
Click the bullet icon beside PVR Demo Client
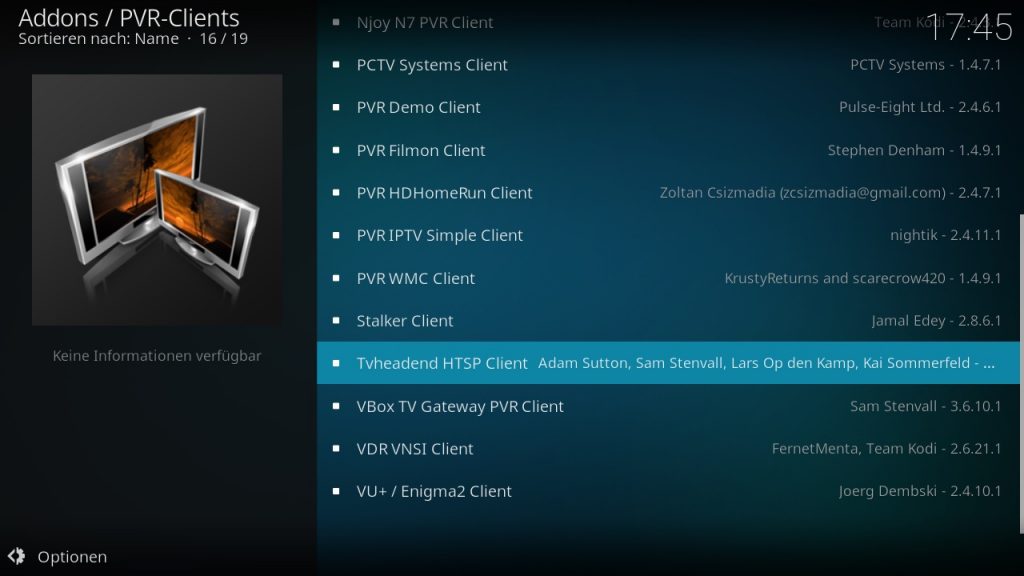click(336, 107)
